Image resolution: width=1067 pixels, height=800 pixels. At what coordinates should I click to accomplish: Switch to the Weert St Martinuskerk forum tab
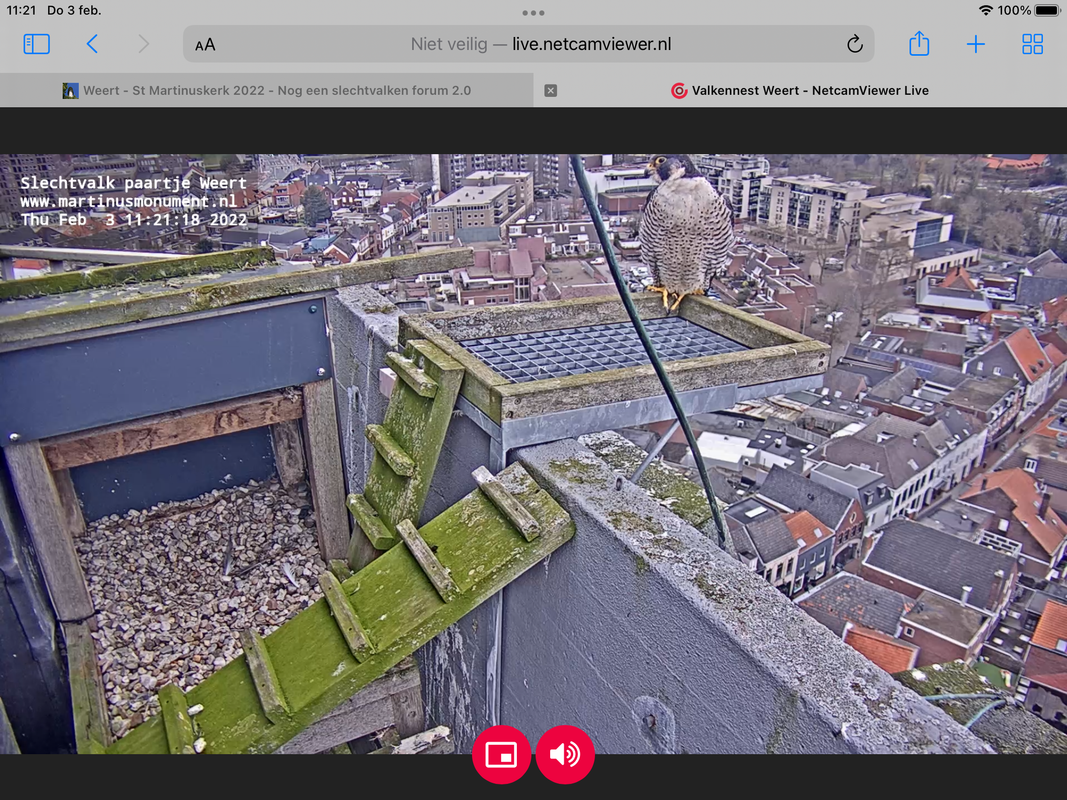(x=267, y=90)
